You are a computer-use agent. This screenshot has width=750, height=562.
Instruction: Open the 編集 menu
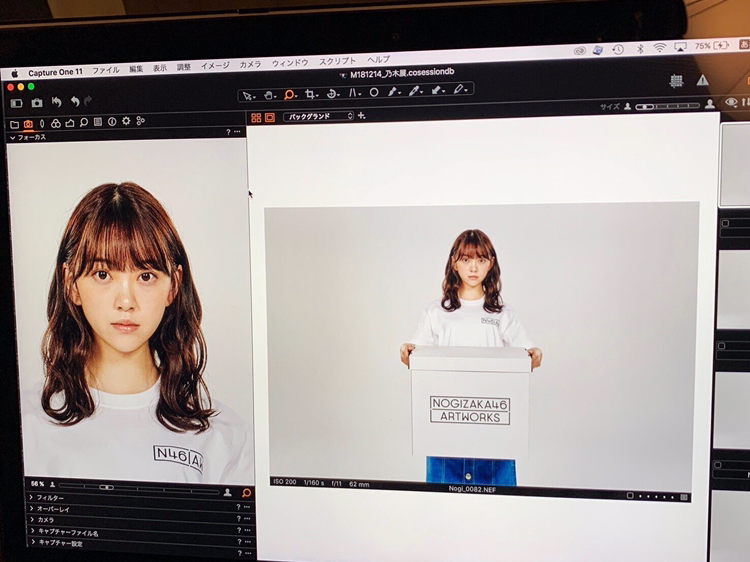click(136, 69)
